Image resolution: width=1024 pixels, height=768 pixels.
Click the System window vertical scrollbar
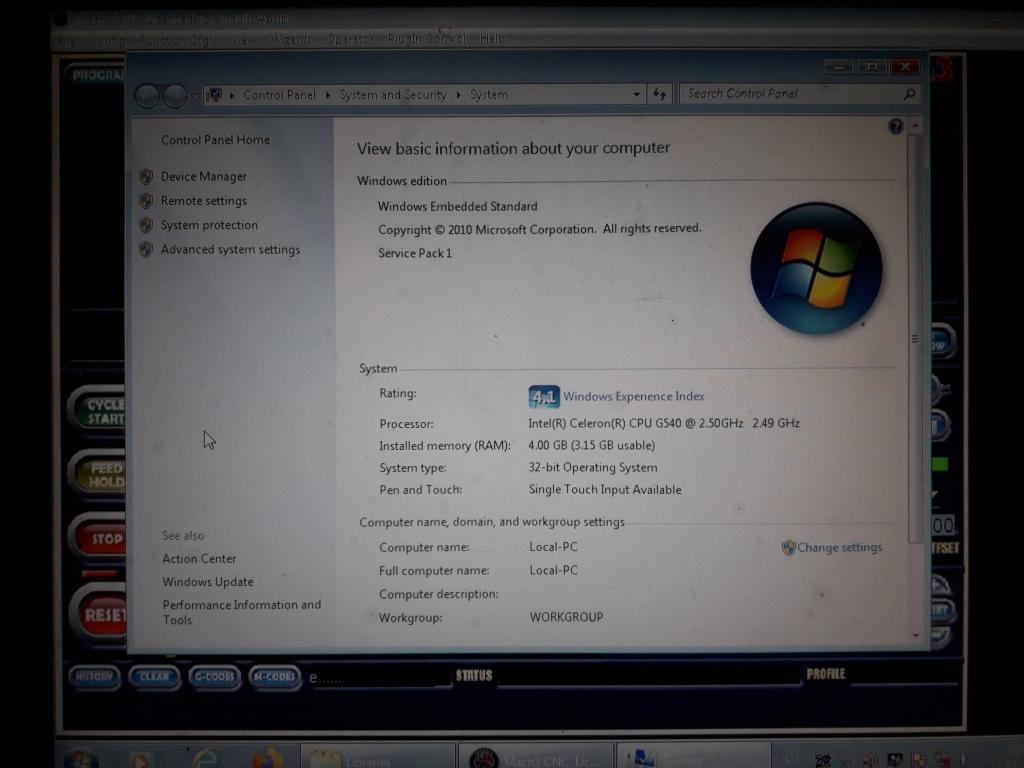click(x=914, y=340)
